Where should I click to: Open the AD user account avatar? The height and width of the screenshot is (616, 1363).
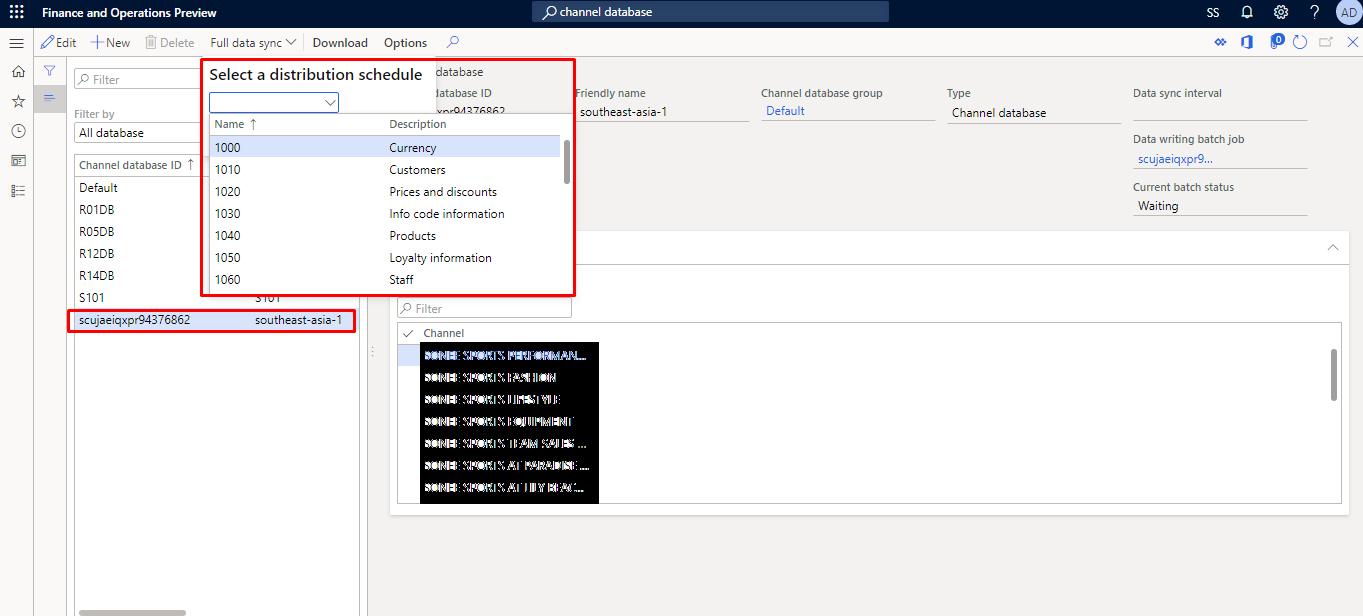1348,13
